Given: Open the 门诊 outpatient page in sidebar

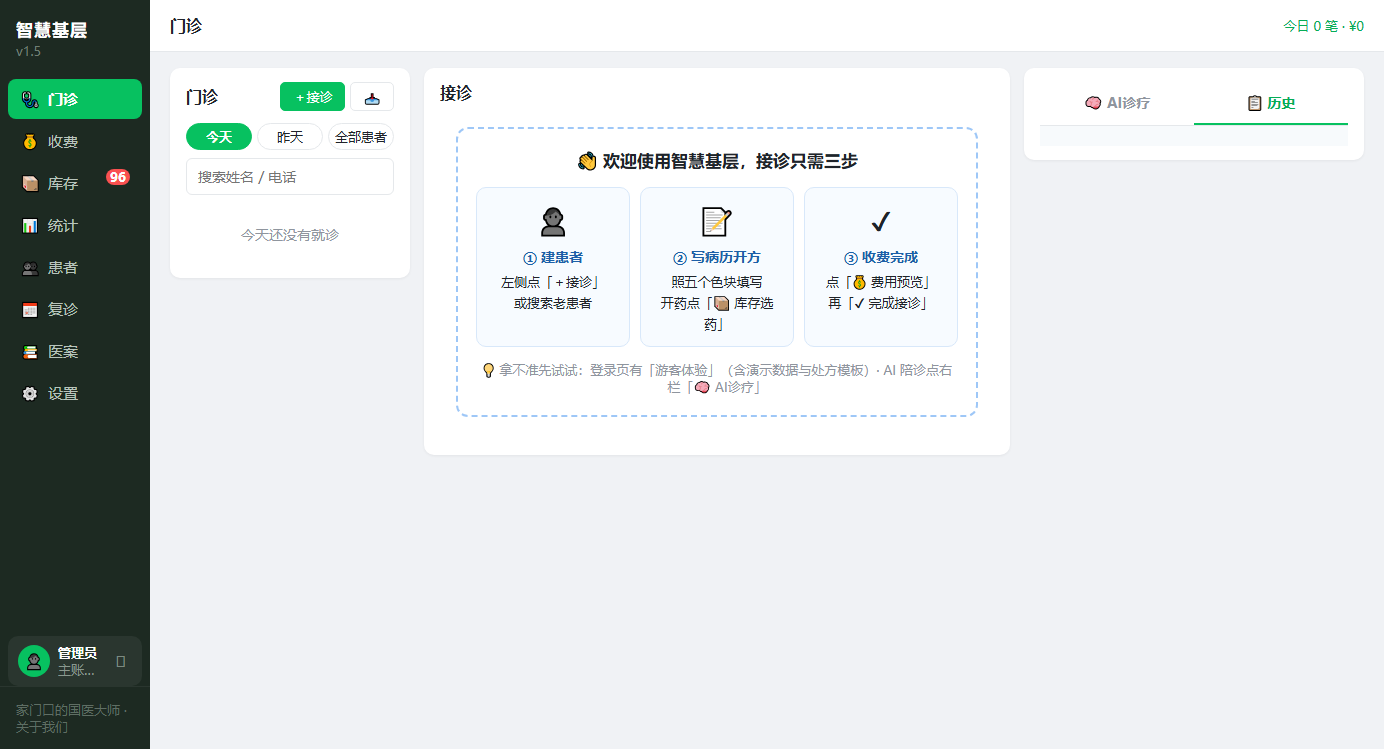Looking at the screenshot, I should pos(75,99).
